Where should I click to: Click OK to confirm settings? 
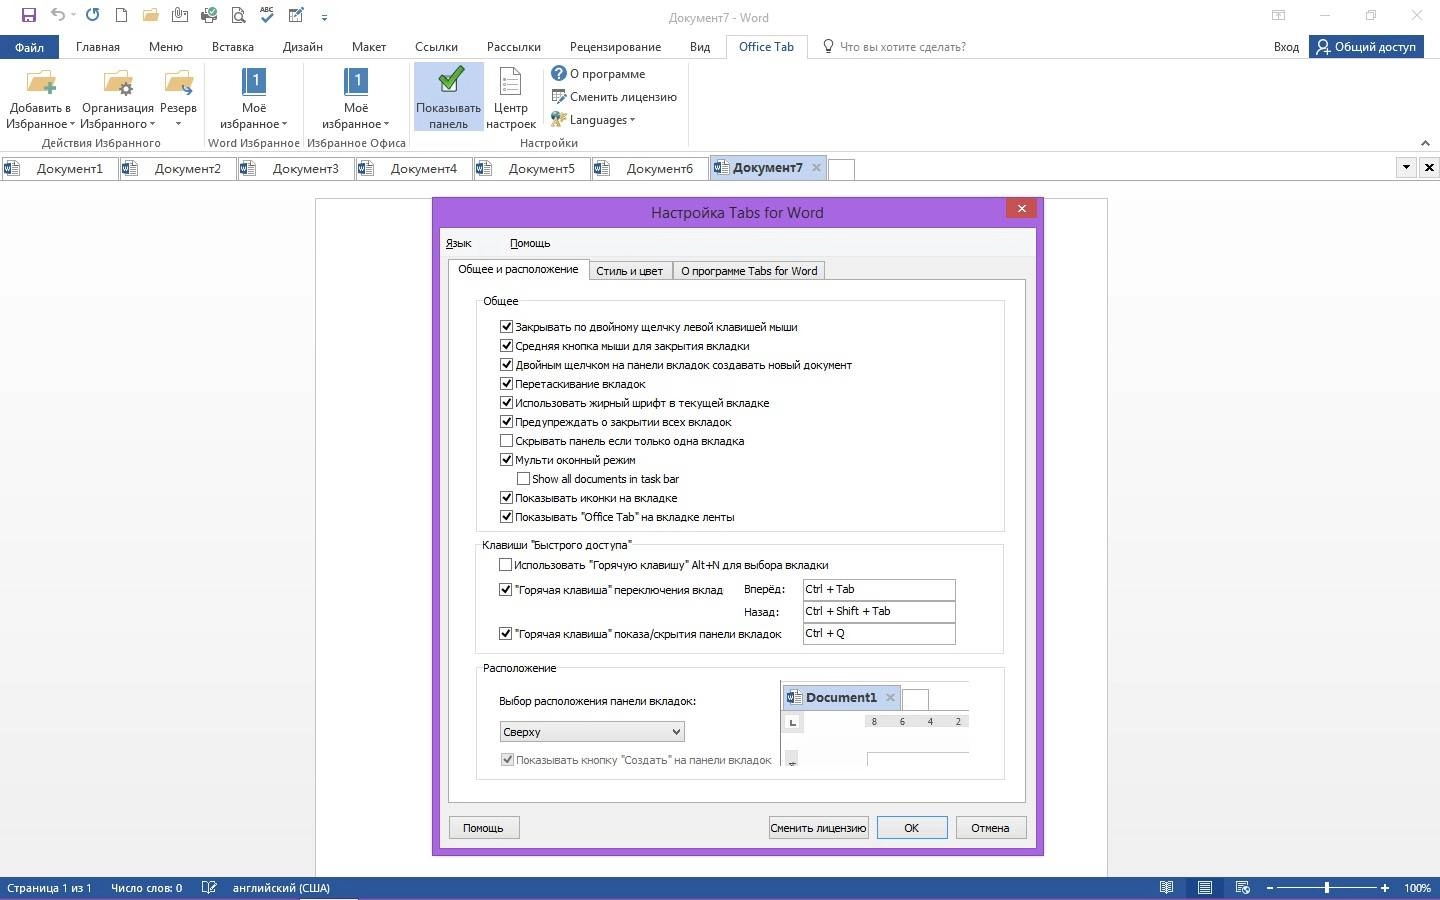pyautogui.click(x=912, y=828)
